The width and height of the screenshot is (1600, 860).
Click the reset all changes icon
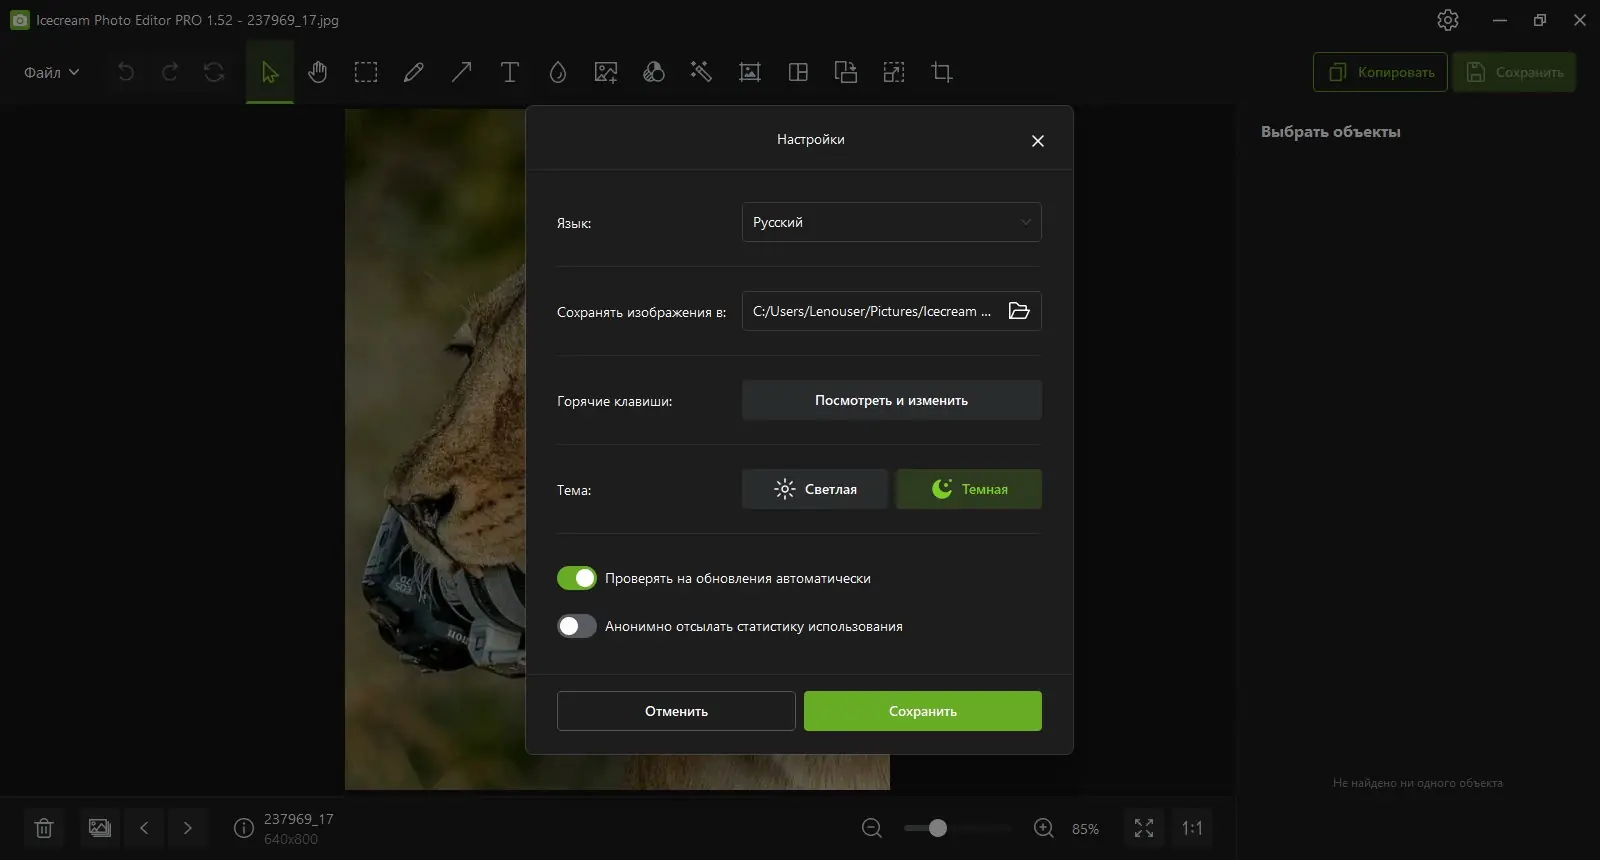pyautogui.click(x=214, y=72)
